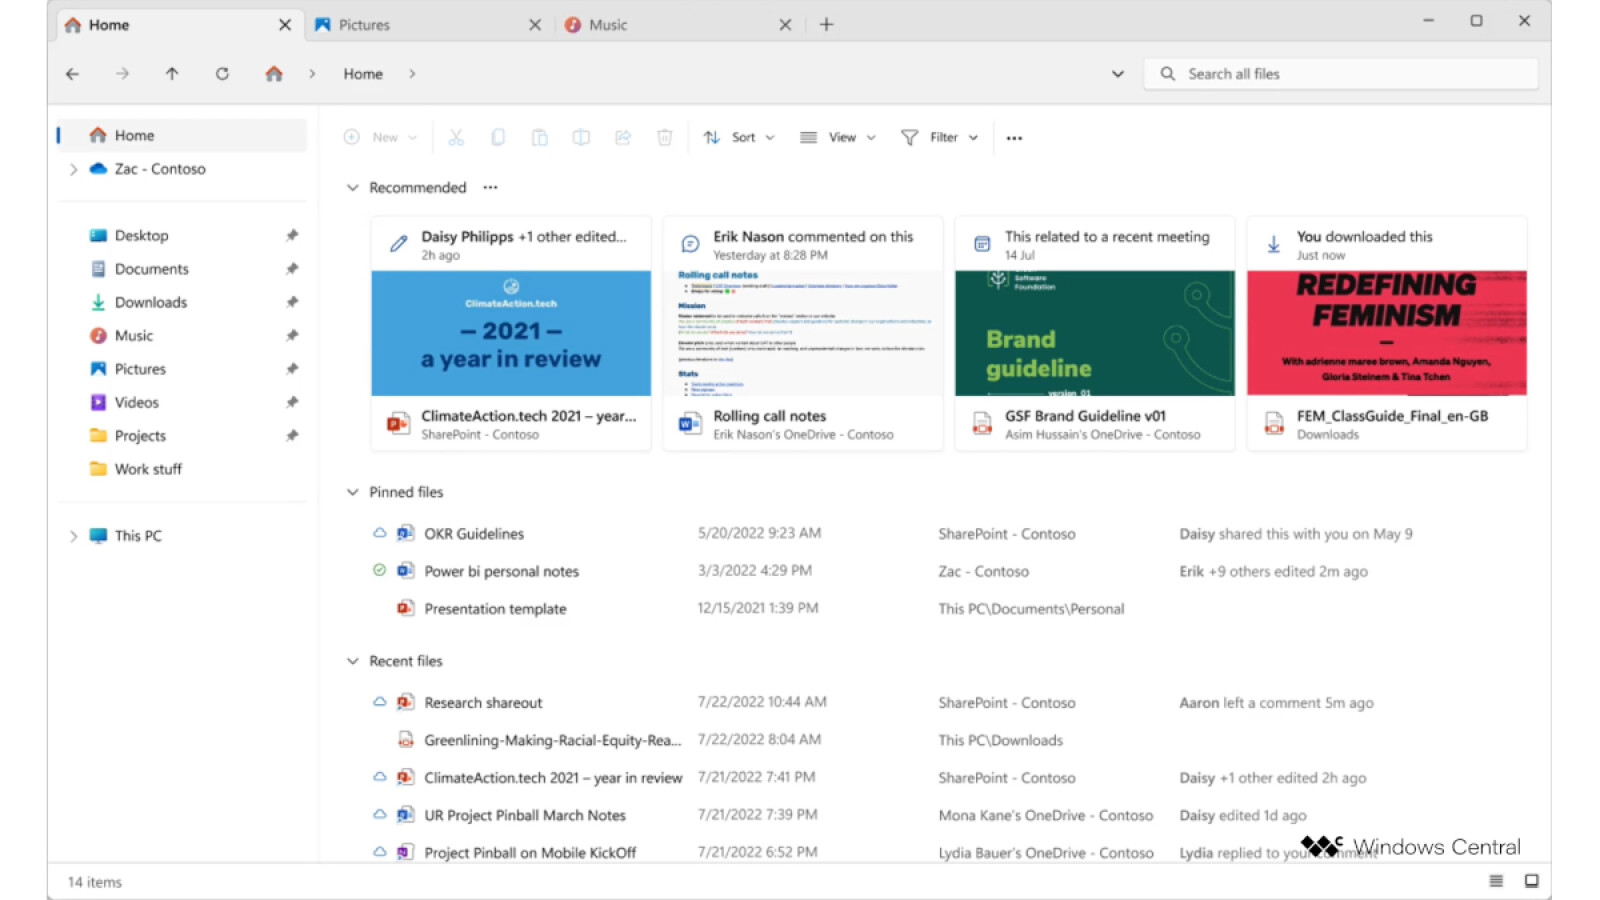Viewport: 1600px width, 900px height.
Task: Unpin Pictures from the navigation pane
Action: pos(292,368)
